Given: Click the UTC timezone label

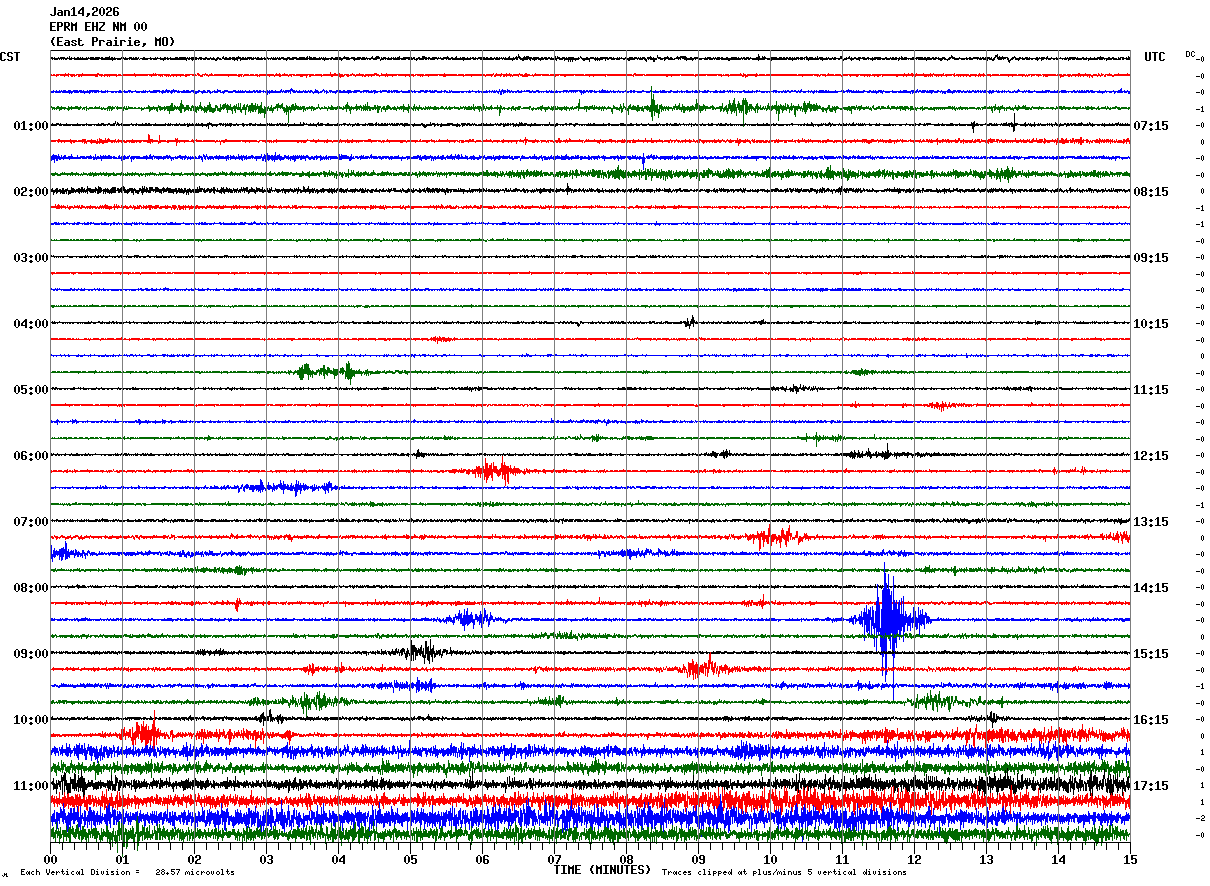Looking at the screenshot, I should pos(1155,57).
